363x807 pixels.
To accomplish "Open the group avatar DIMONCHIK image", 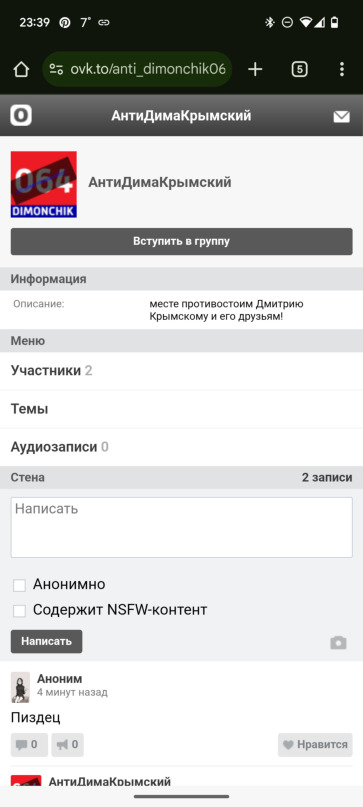I will click(44, 184).
